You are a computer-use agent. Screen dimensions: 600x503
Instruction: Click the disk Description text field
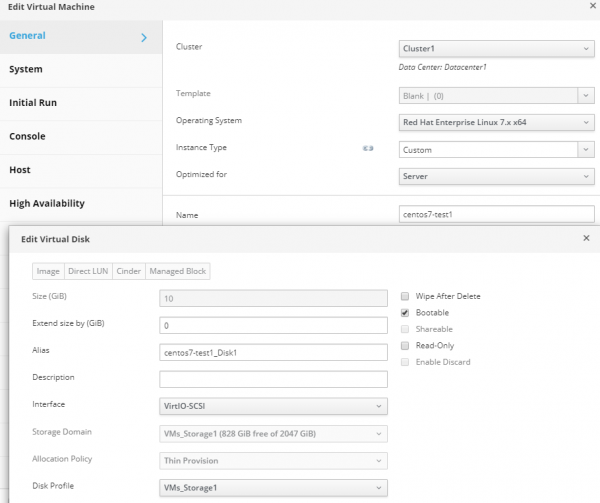coord(272,379)
